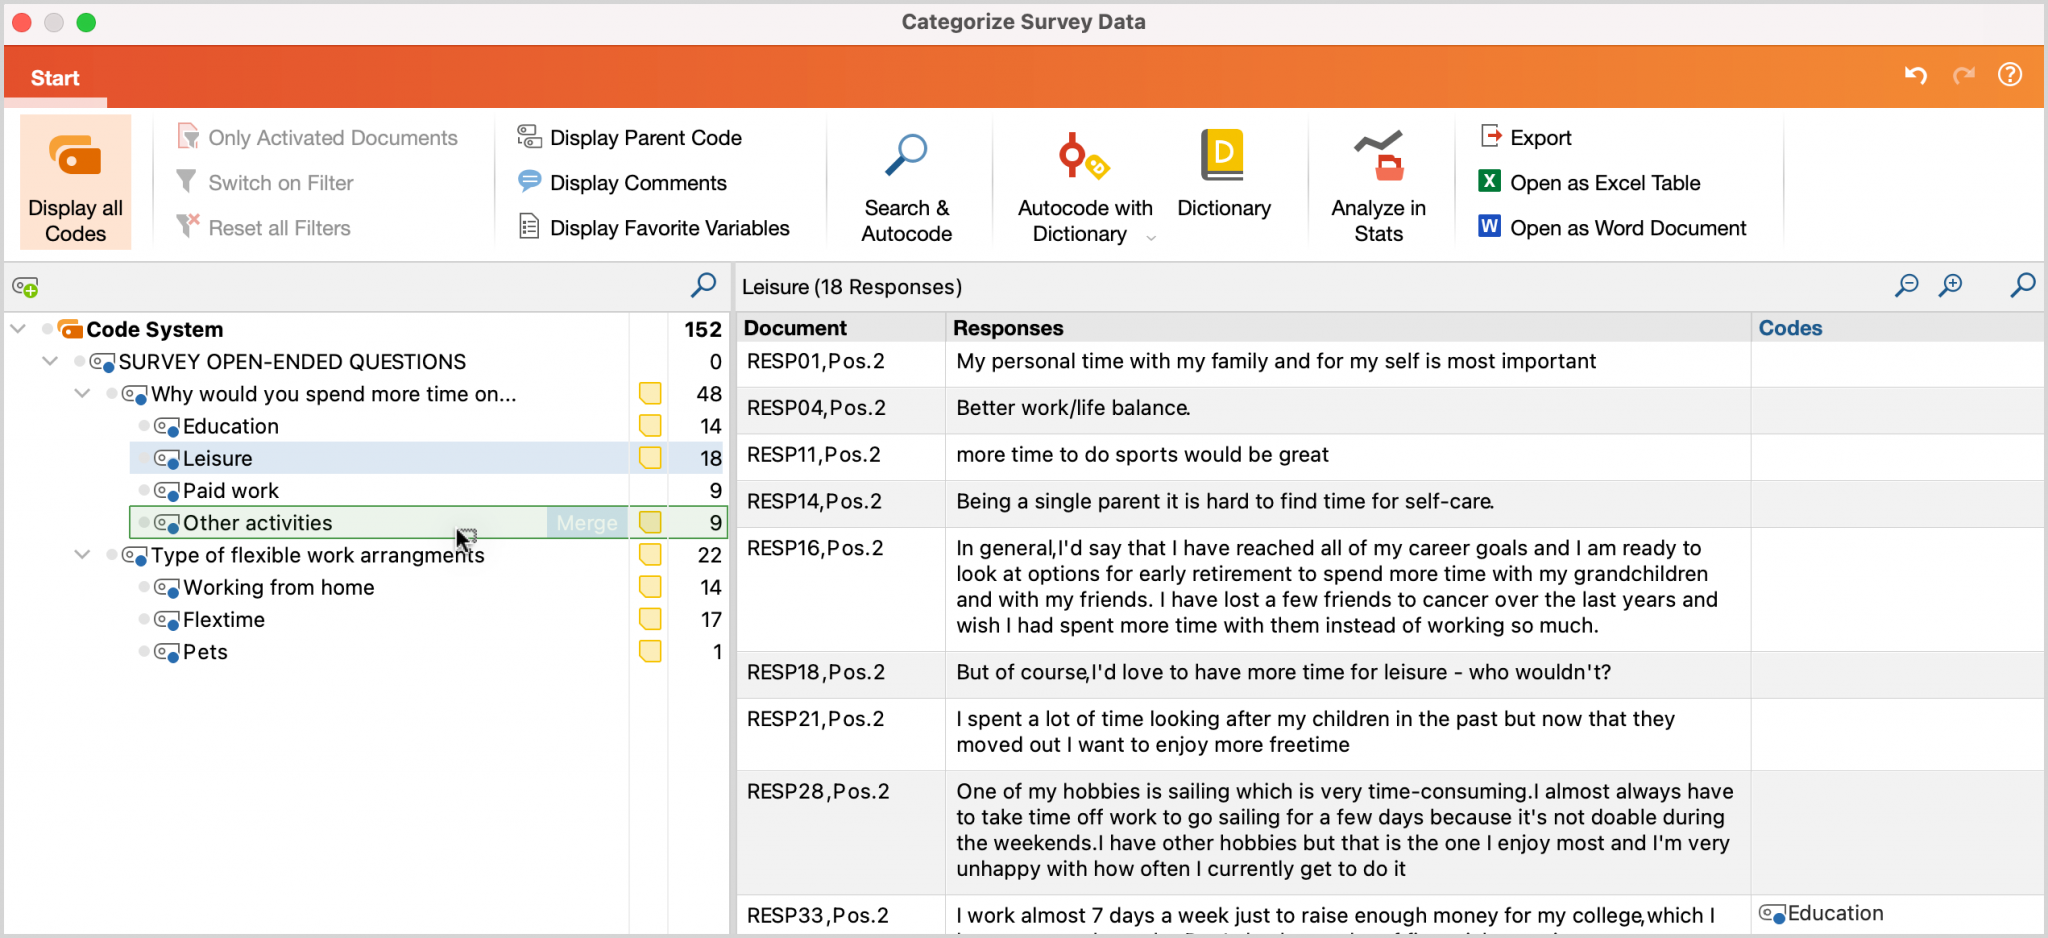The height and width of the screenshot is (938, 2048).
Task: Collapse the SURVEY OPEN-ENDED QUESTIONS code
Action: [49, 361]
